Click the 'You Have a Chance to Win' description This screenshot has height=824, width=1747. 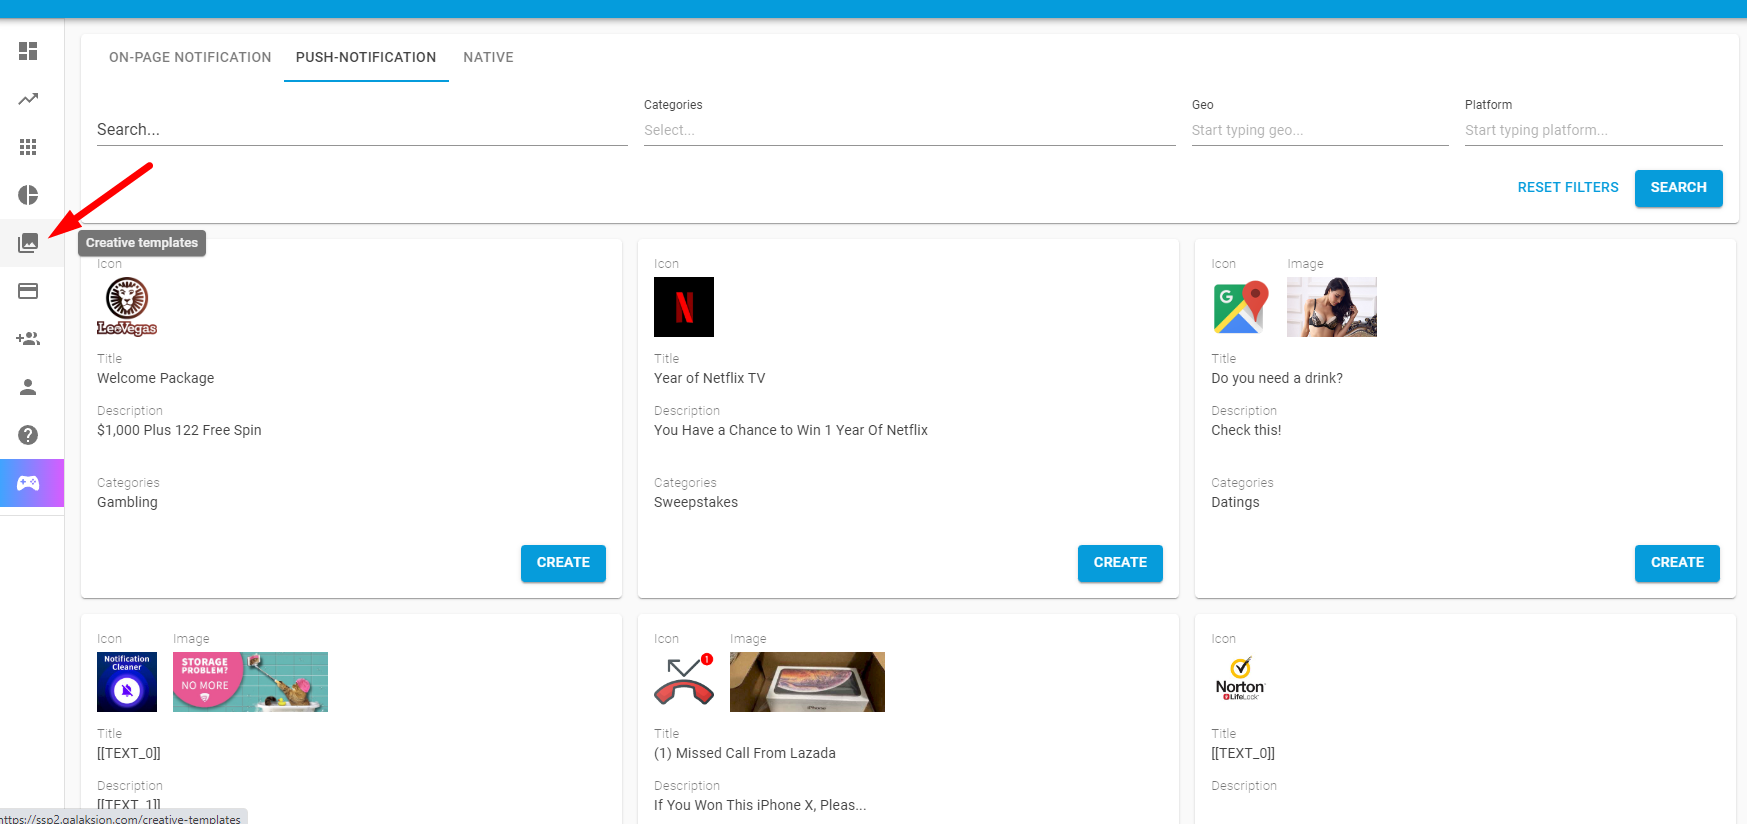tap(791, 430)
